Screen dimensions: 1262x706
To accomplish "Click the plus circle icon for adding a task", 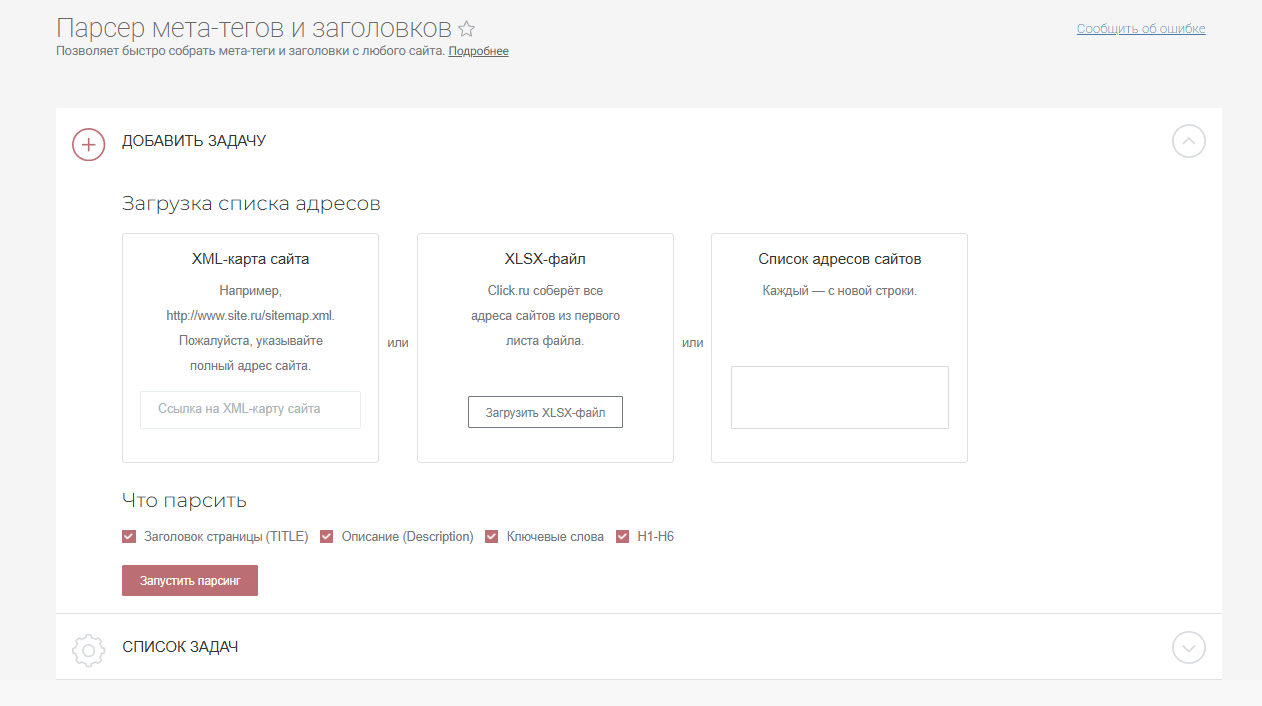I will [89, 144].
